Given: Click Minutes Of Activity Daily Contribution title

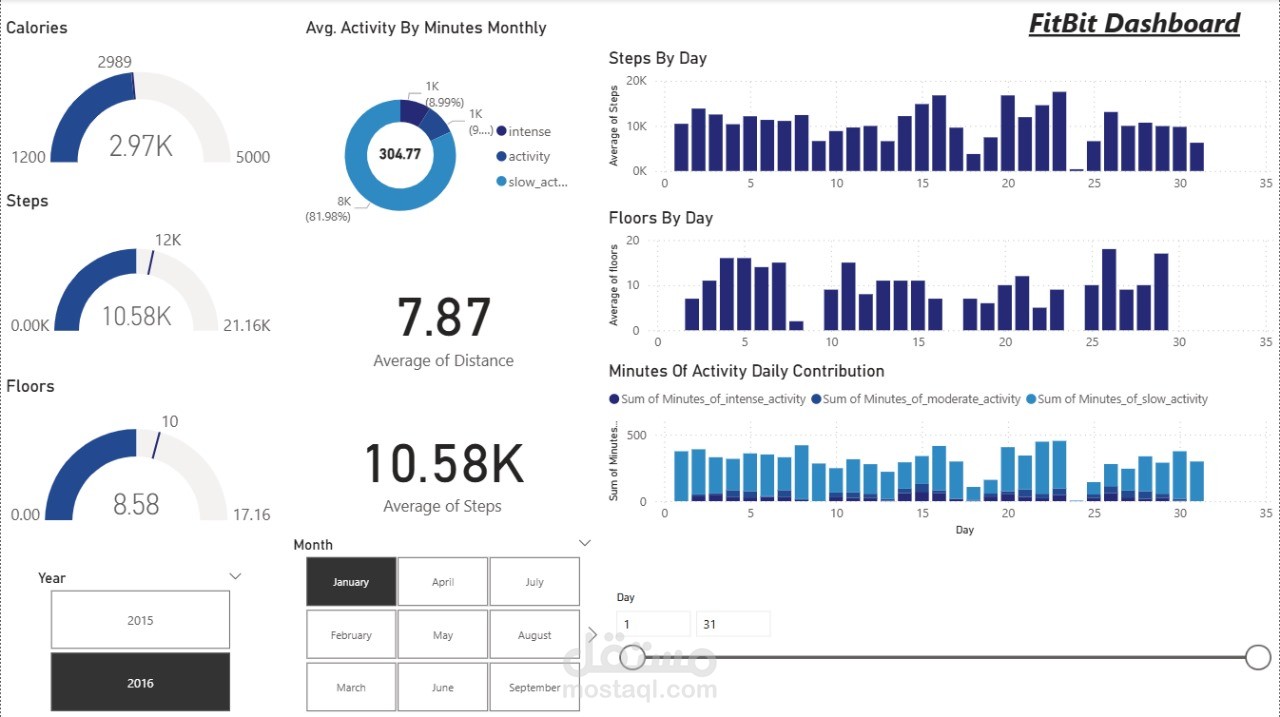Looking at the screenshot, I should click(x=747, y=370).
